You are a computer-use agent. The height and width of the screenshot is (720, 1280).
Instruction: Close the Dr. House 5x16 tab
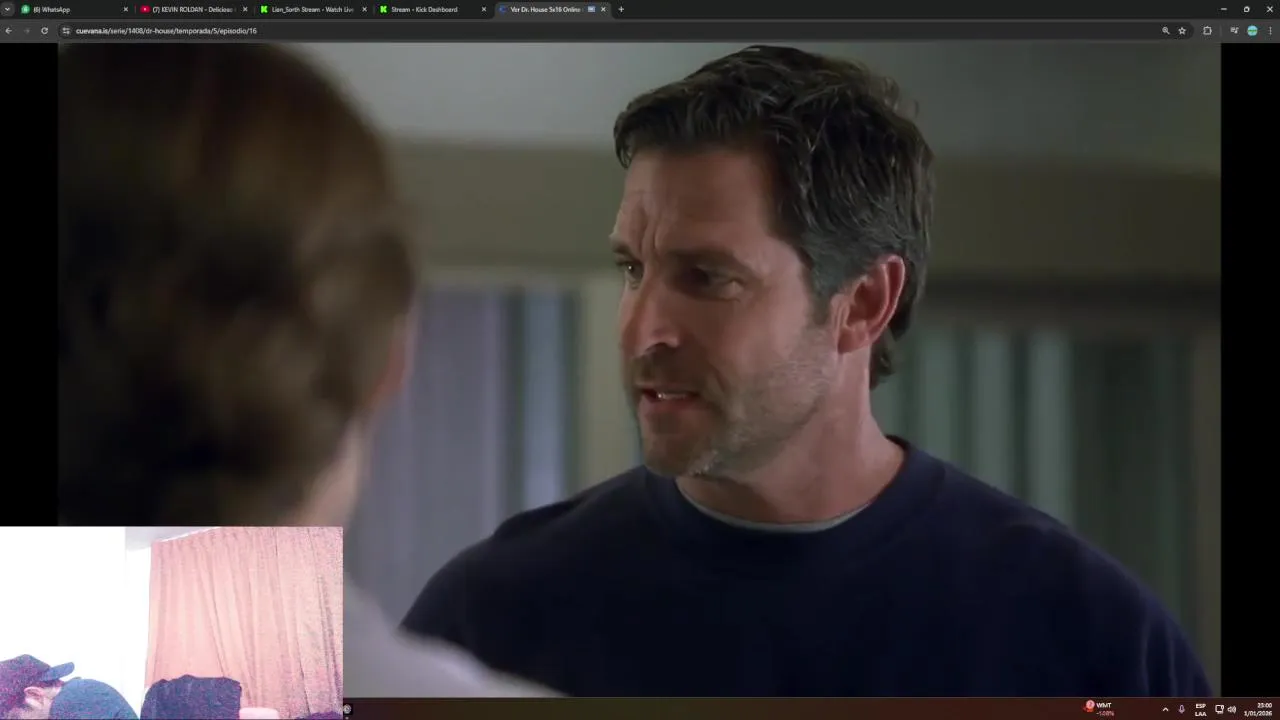pyautogui.click(x=603, y=9)
